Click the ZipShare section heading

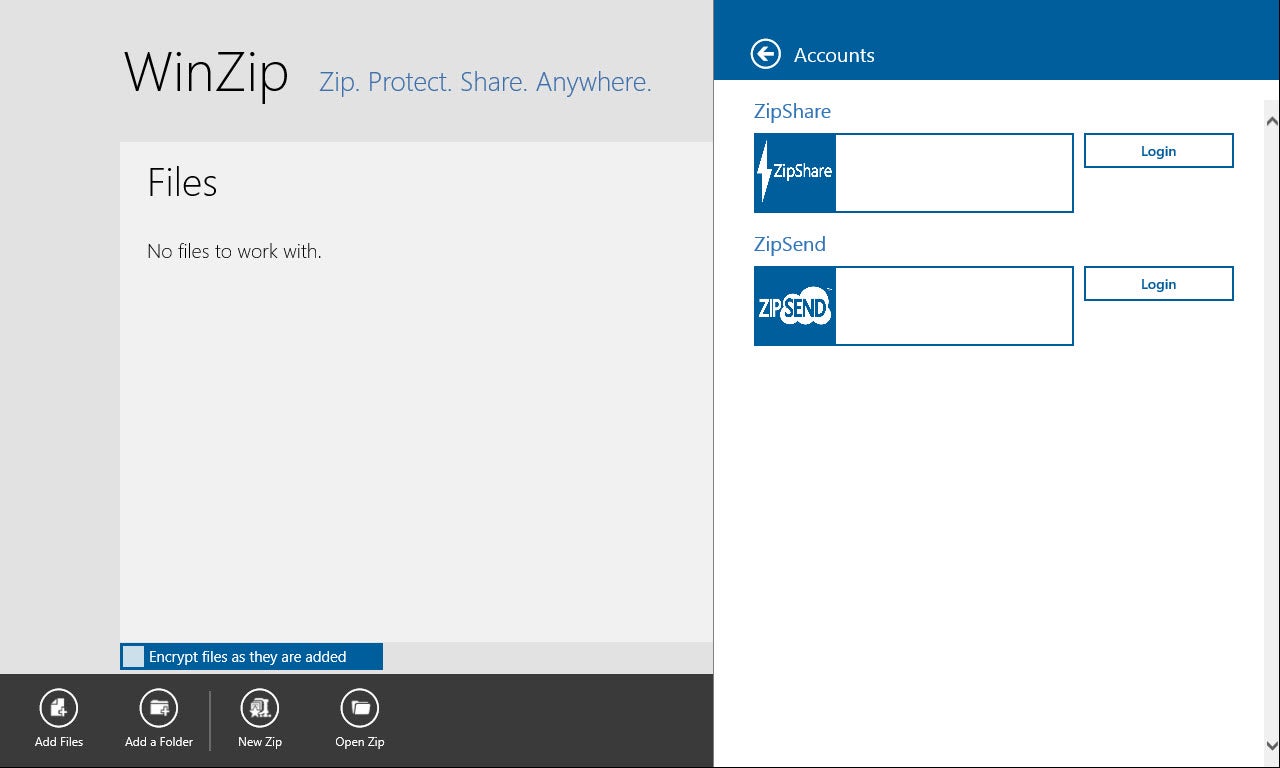tap(792, 111)
